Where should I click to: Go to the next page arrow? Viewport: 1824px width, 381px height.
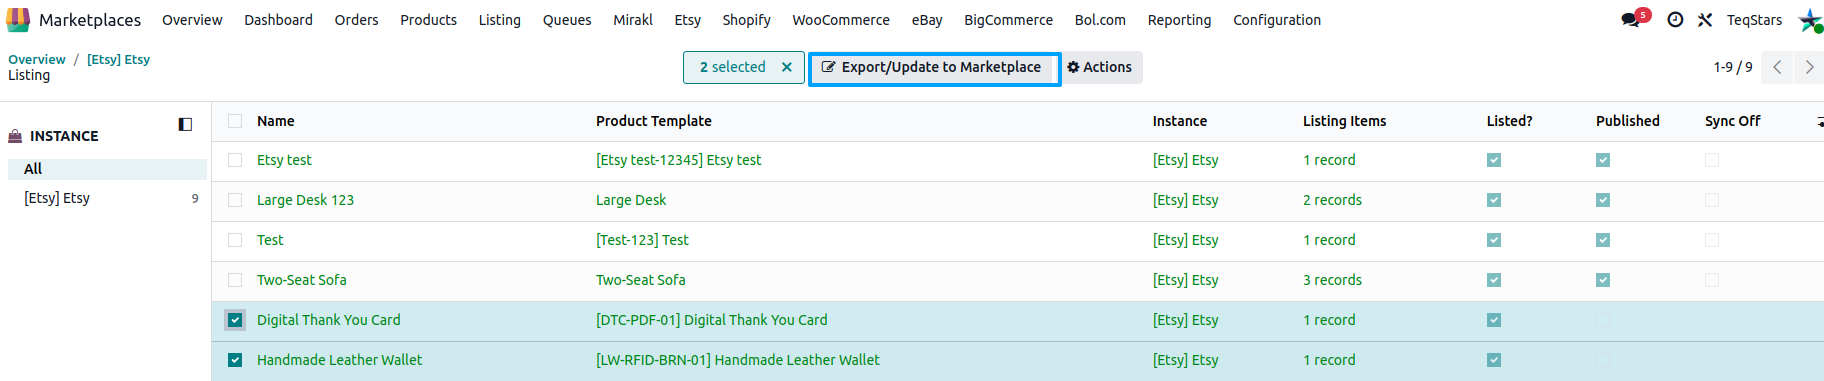click(1809, 67)
